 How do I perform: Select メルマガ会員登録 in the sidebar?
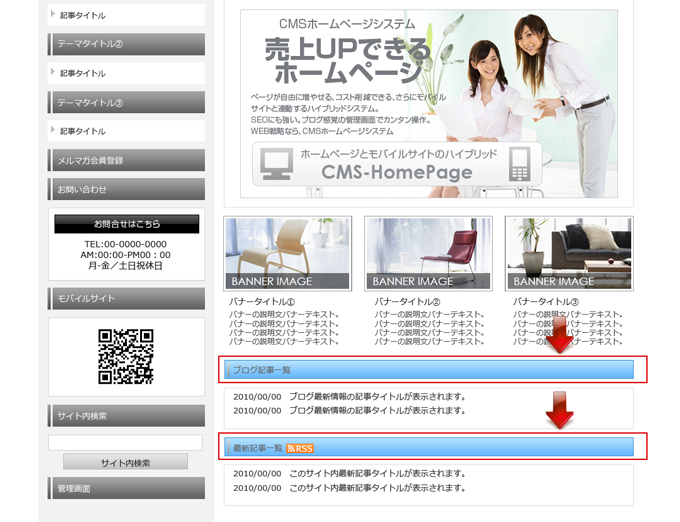(x=126, y=160)
